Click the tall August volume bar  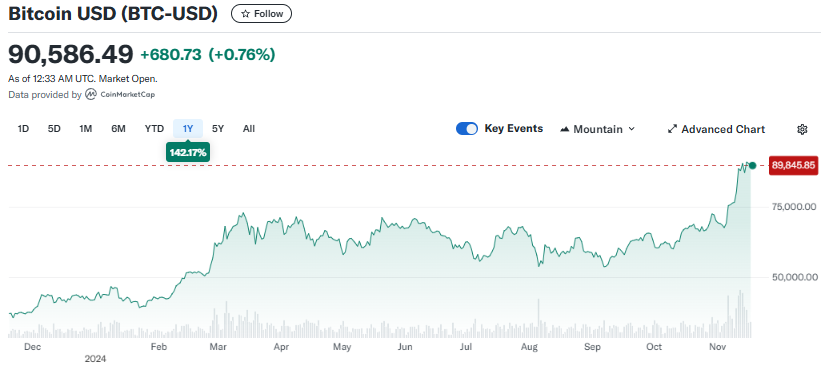[x=537, y=318]
